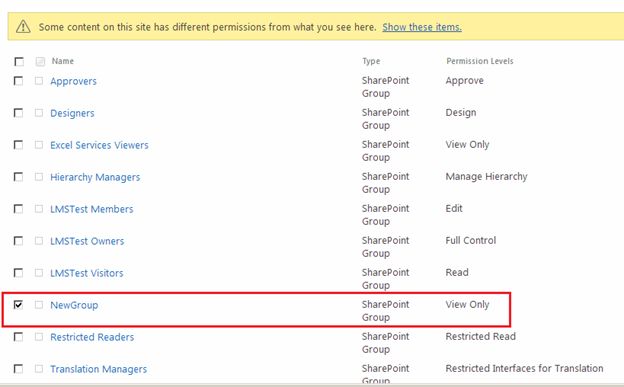
Task: Open the Restricted Readers group link
Action: tap(92, 337)
